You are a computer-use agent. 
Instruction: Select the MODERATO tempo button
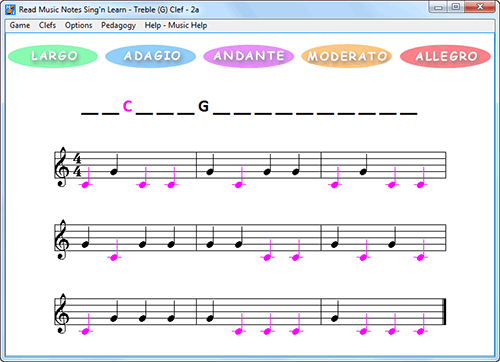point(347,56)
